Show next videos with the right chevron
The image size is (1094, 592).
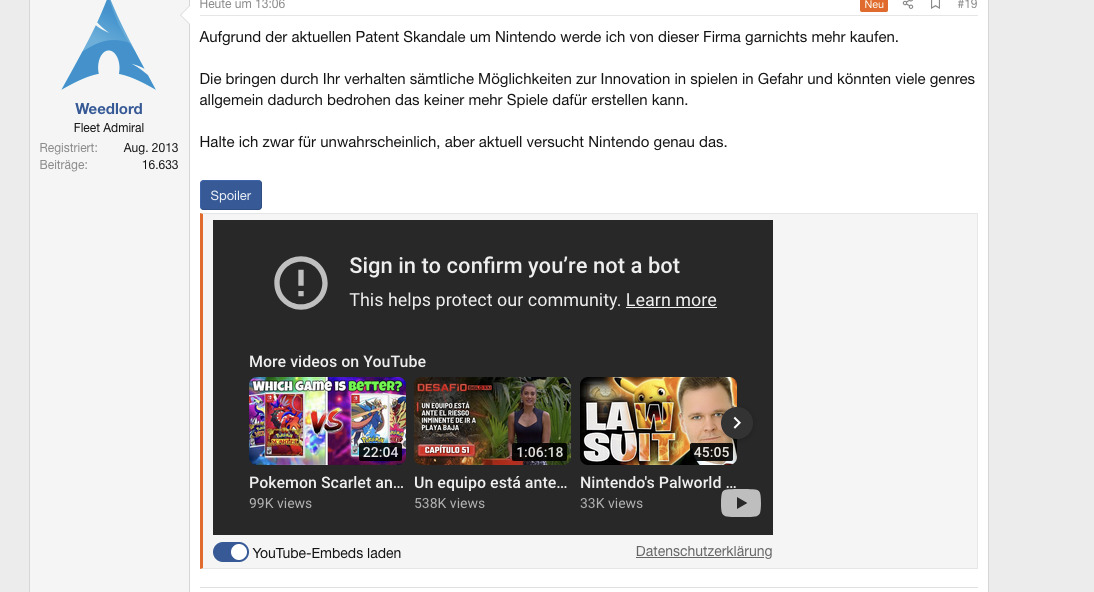(x=737, y=423)
